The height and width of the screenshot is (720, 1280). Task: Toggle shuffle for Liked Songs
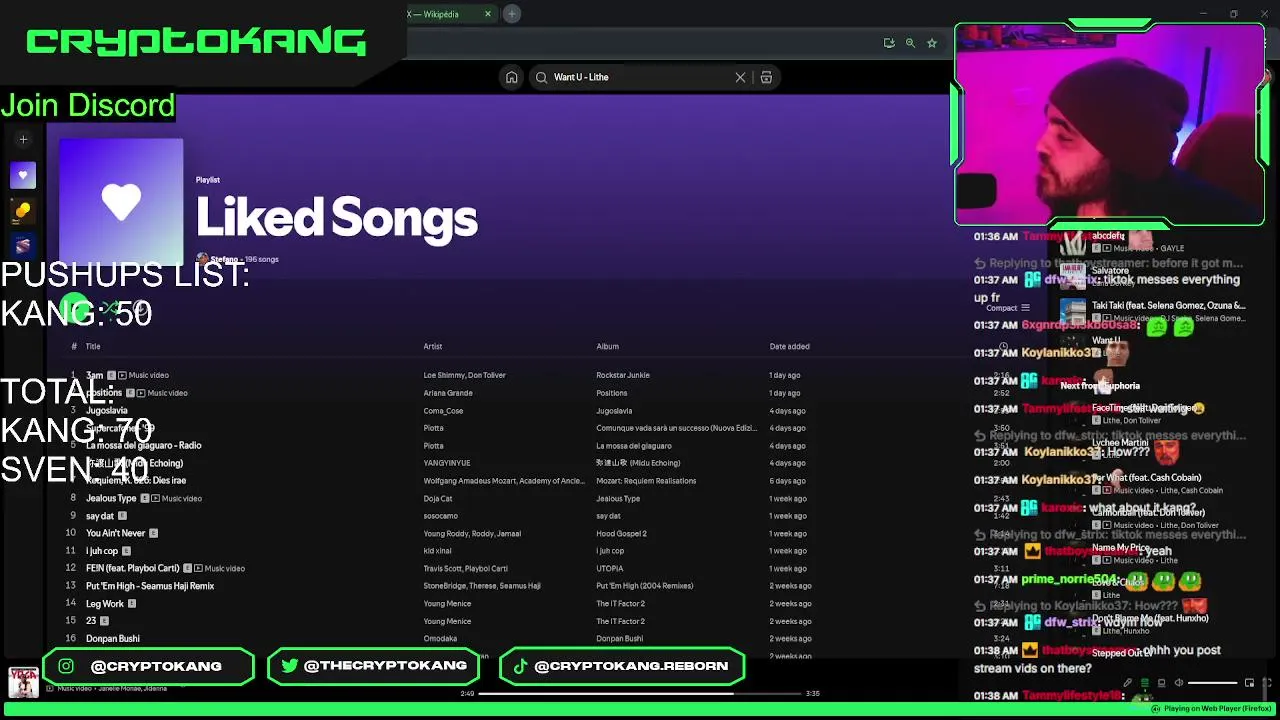coord(110,308)
